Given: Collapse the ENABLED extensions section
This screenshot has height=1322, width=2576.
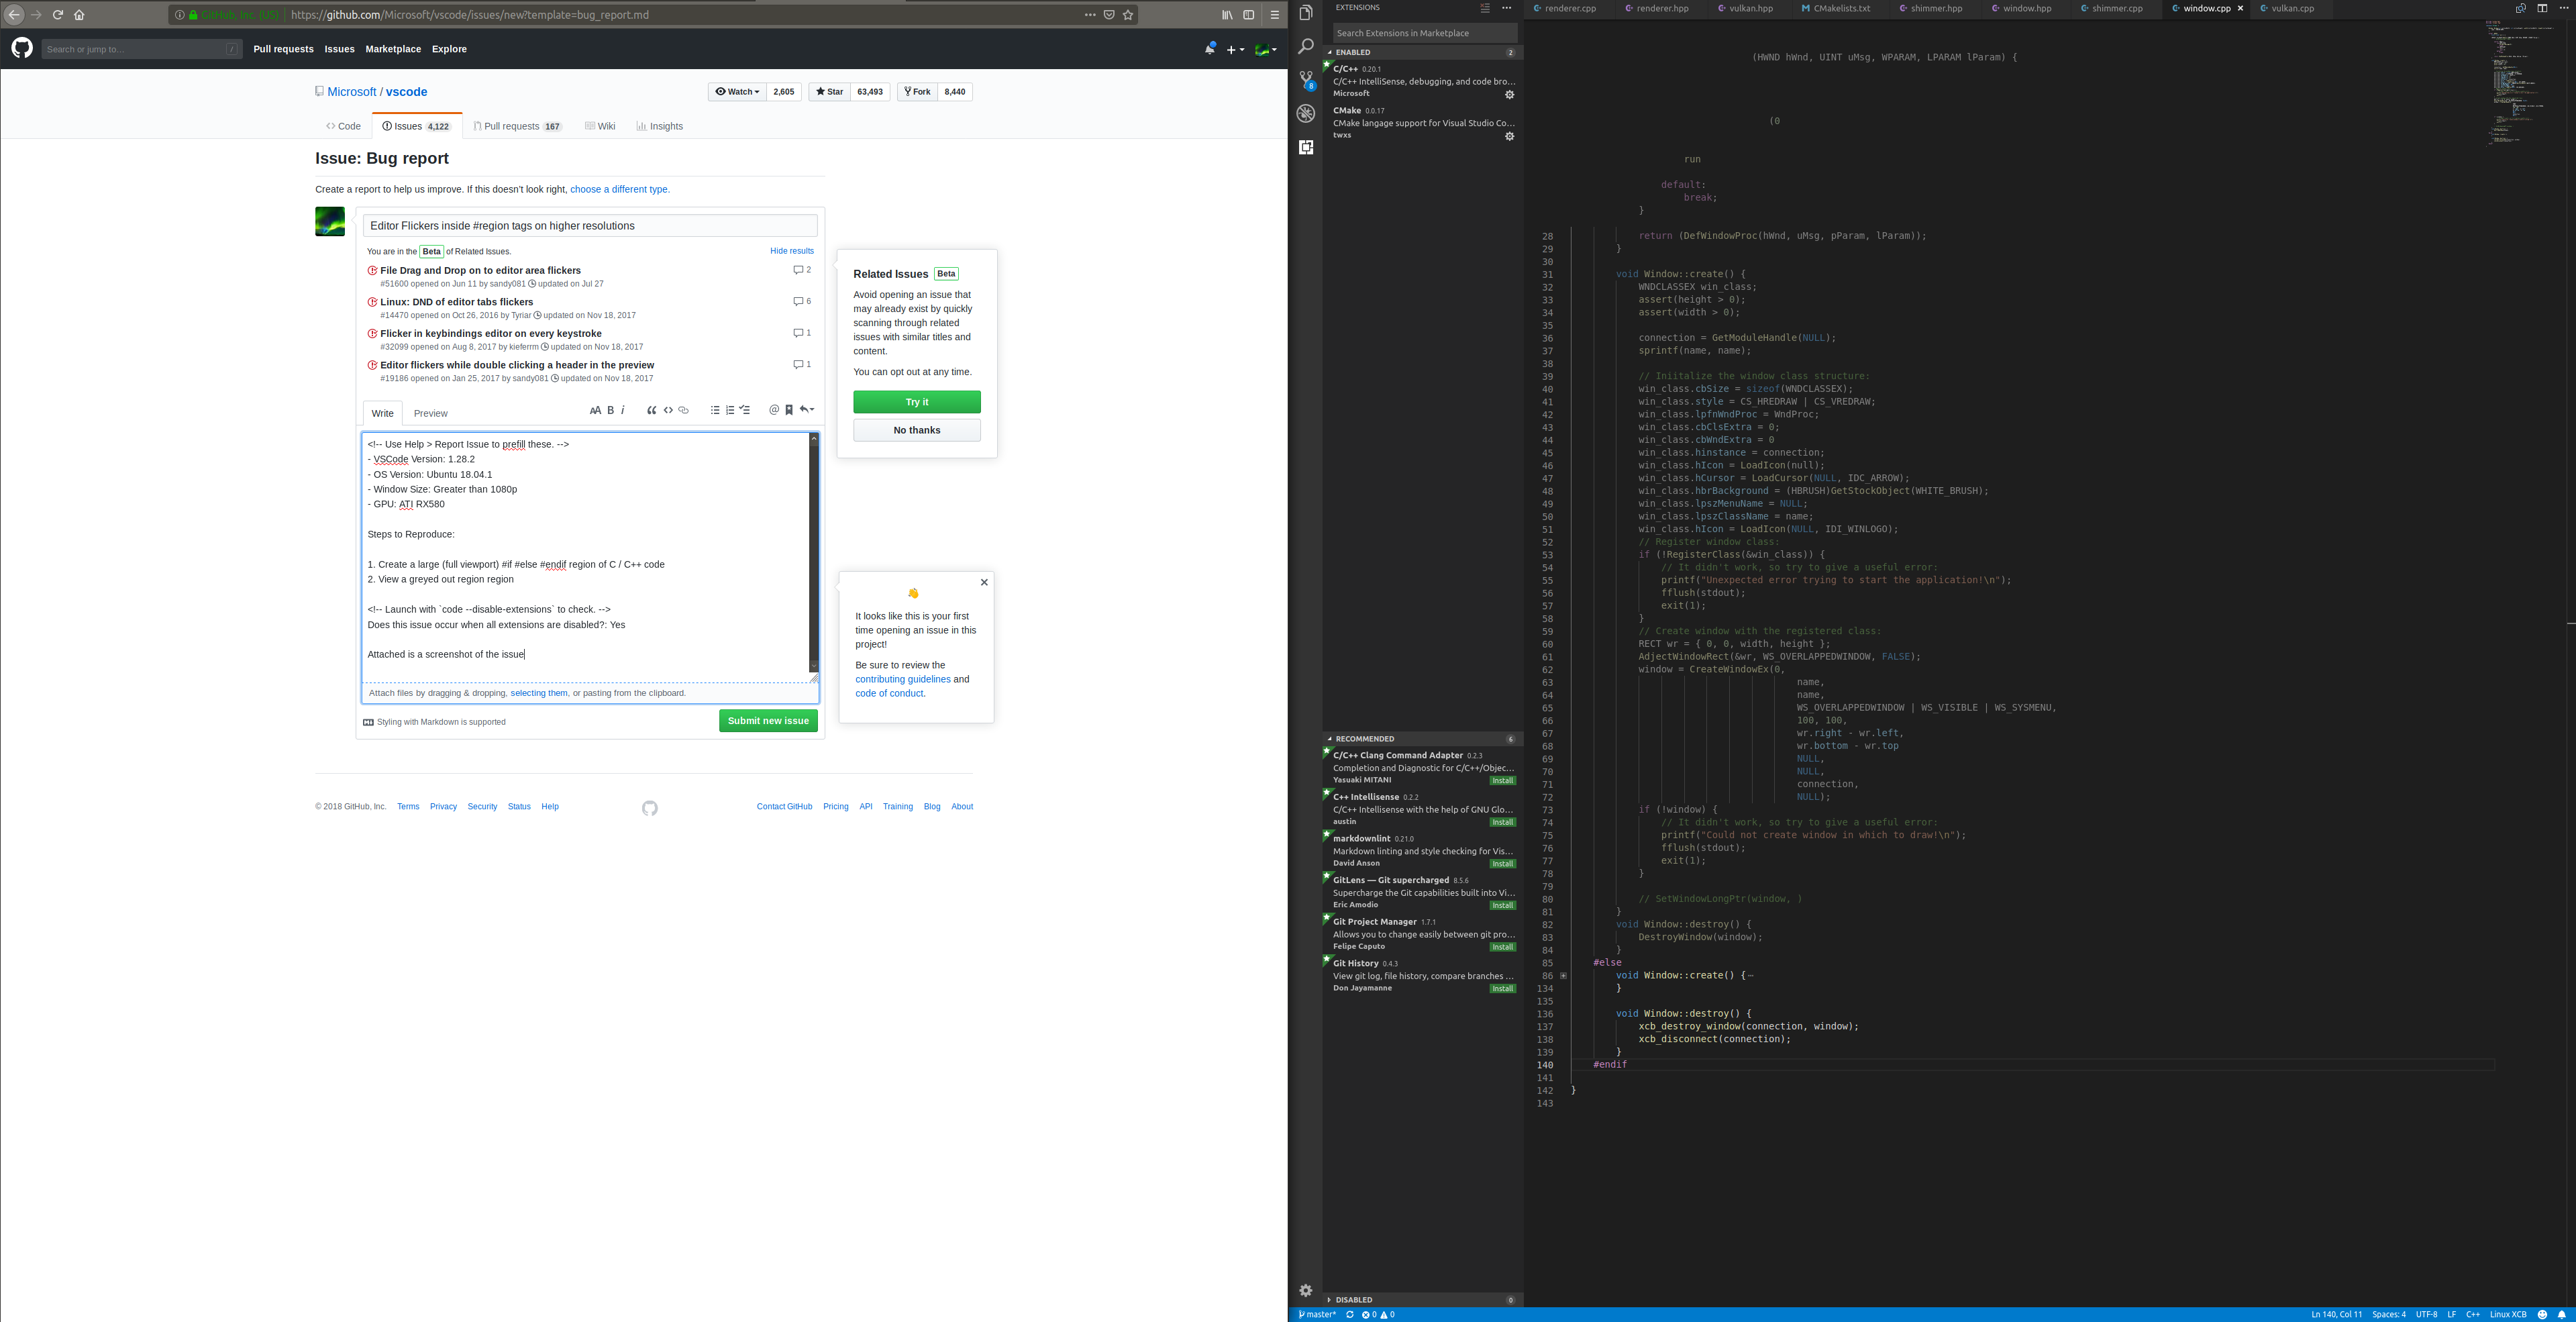Looking at the screenshot, I should click(x=1422, y=52).
